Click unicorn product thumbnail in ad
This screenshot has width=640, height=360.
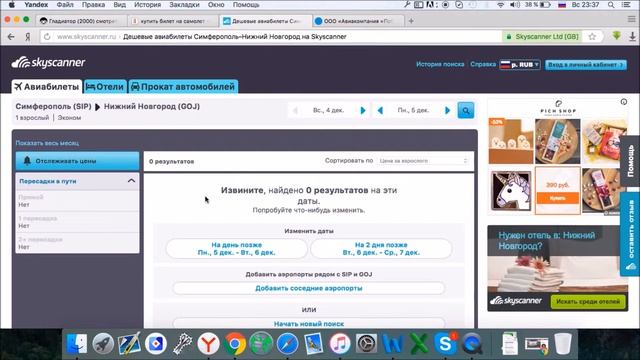point(510,190)
